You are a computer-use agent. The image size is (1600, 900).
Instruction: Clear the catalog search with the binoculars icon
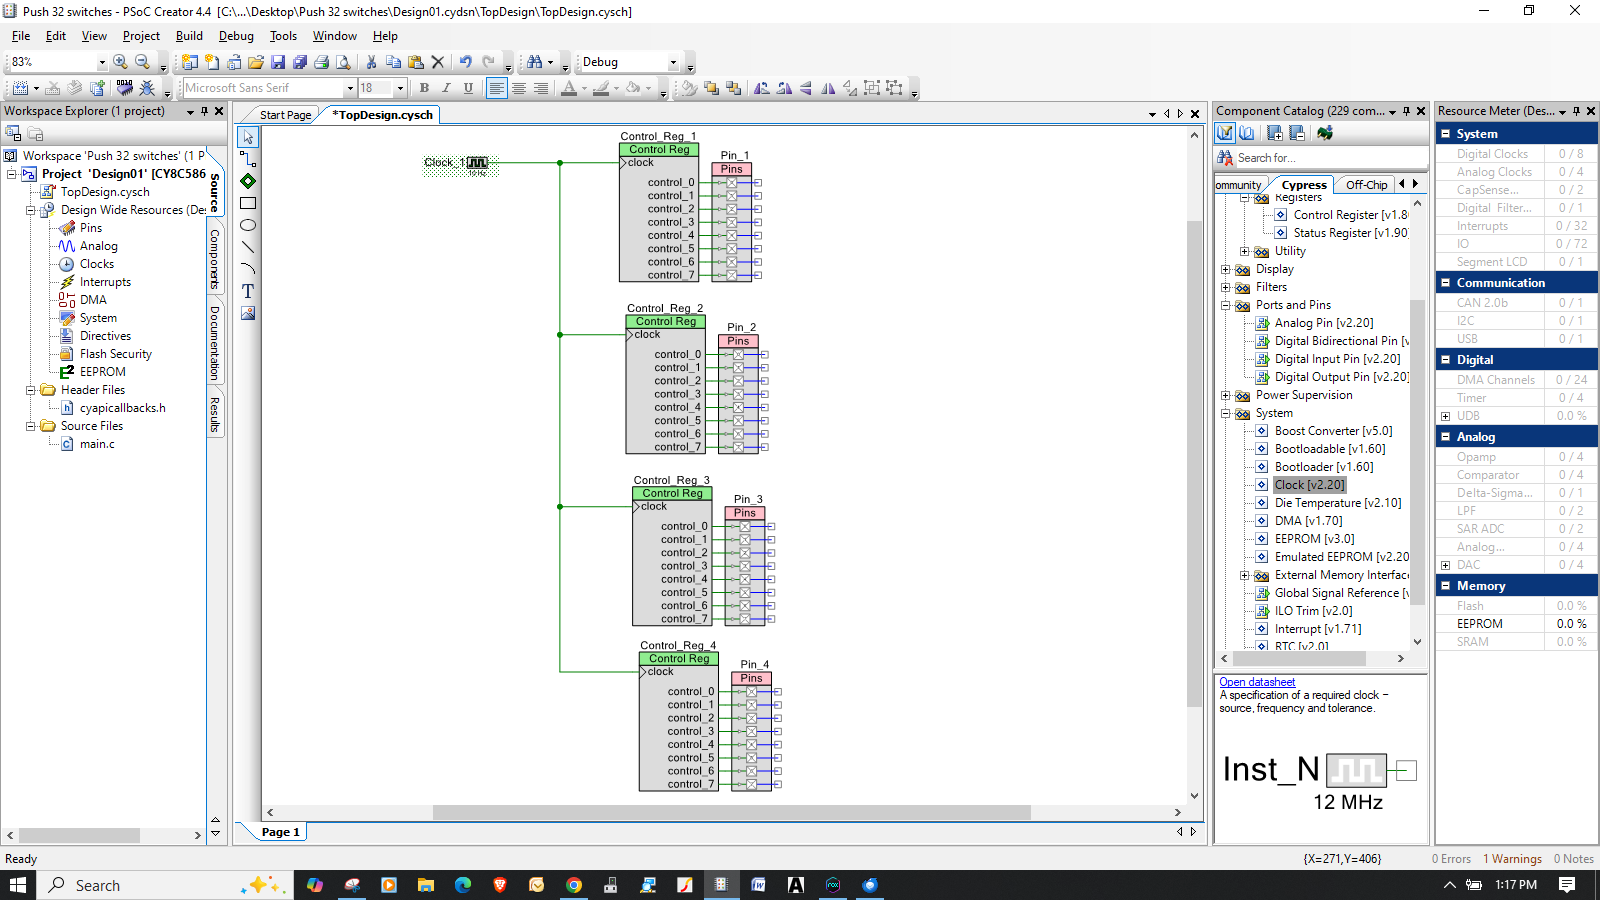click(1225, 158)
